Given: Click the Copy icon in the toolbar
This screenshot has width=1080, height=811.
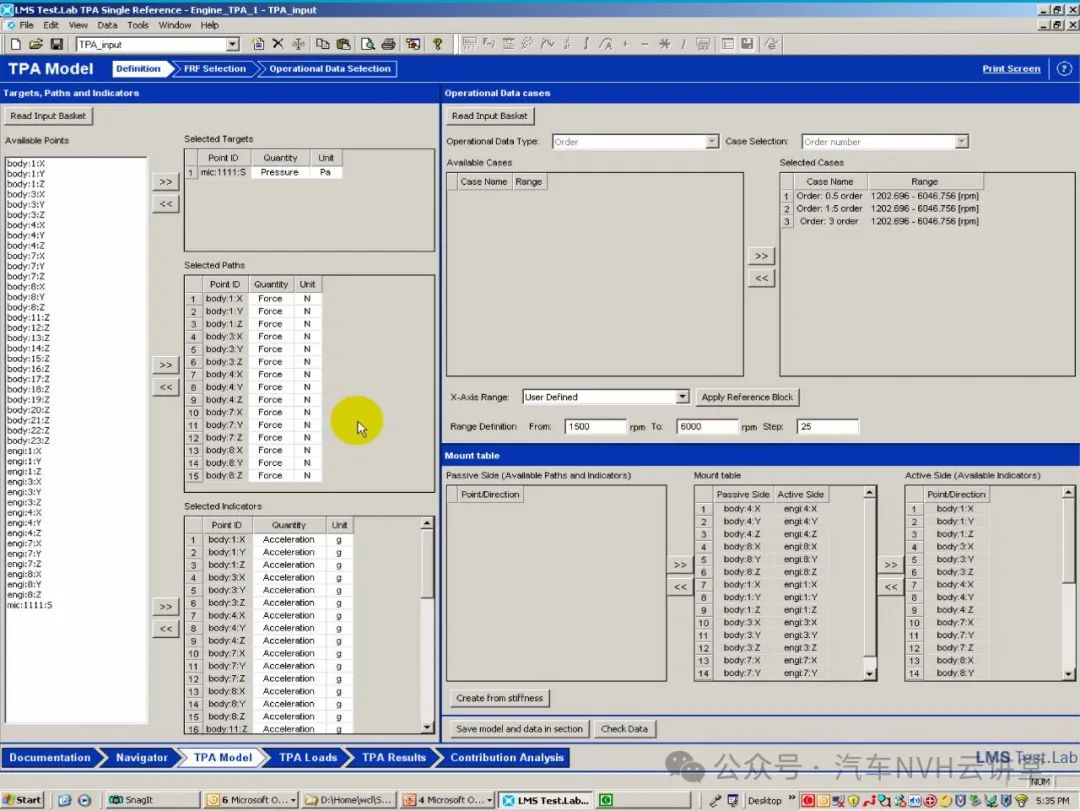Looking at the screenshot, I should tap(322, 44).
